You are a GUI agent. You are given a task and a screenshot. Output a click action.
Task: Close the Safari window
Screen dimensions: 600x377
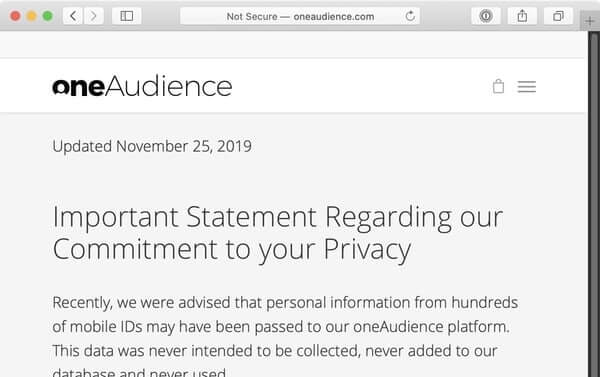[x=15, y=16]
